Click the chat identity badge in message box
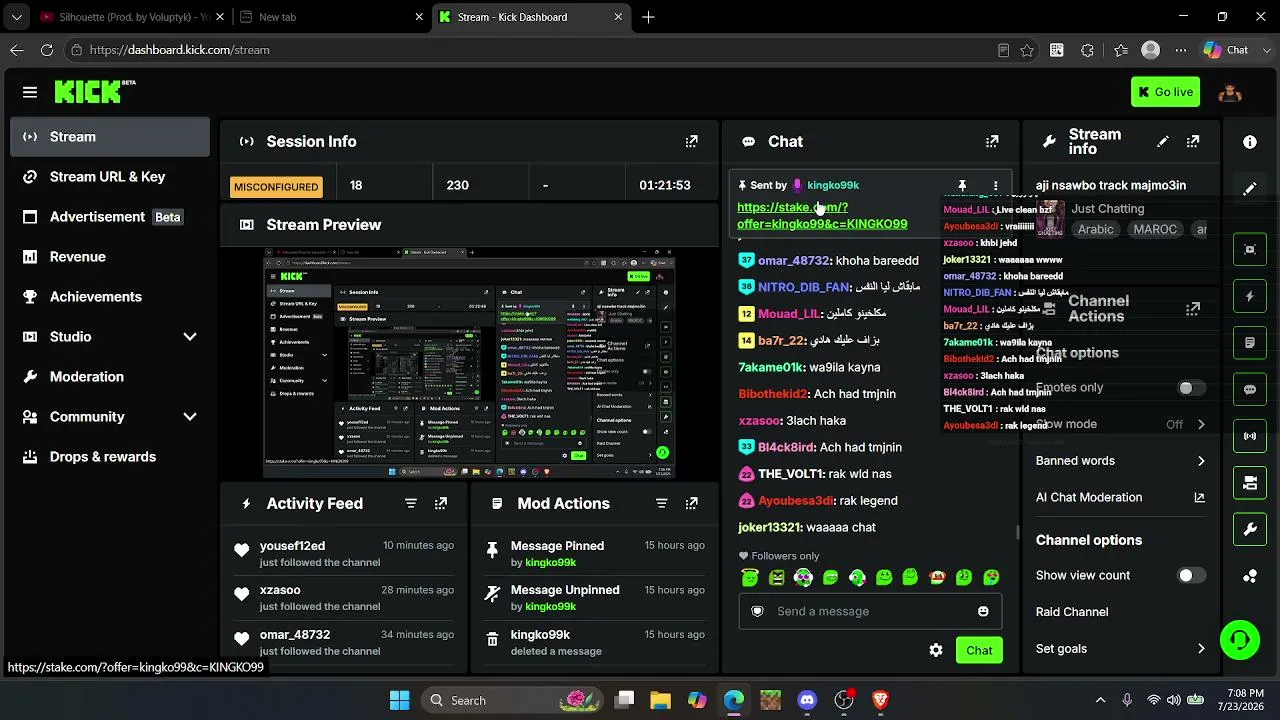The image size is (1280, 720). click(x=757, y=611)
